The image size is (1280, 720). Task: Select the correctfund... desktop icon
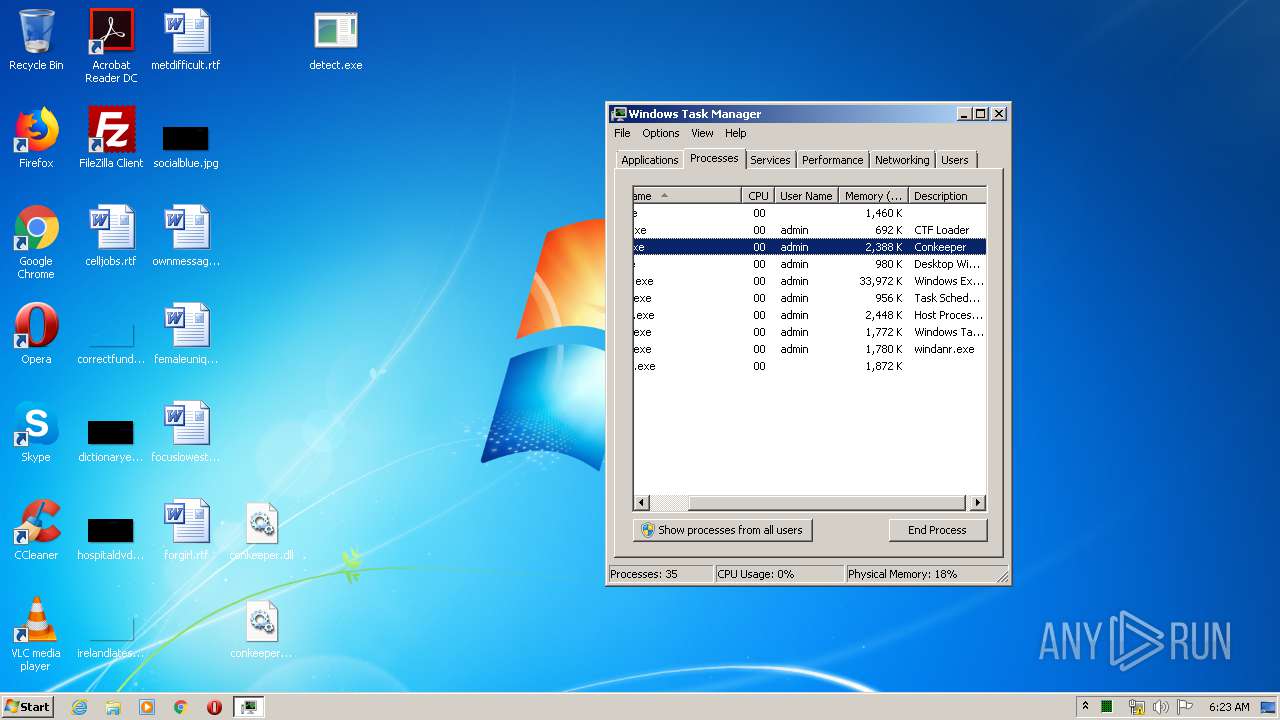click(x=111, y=340)
